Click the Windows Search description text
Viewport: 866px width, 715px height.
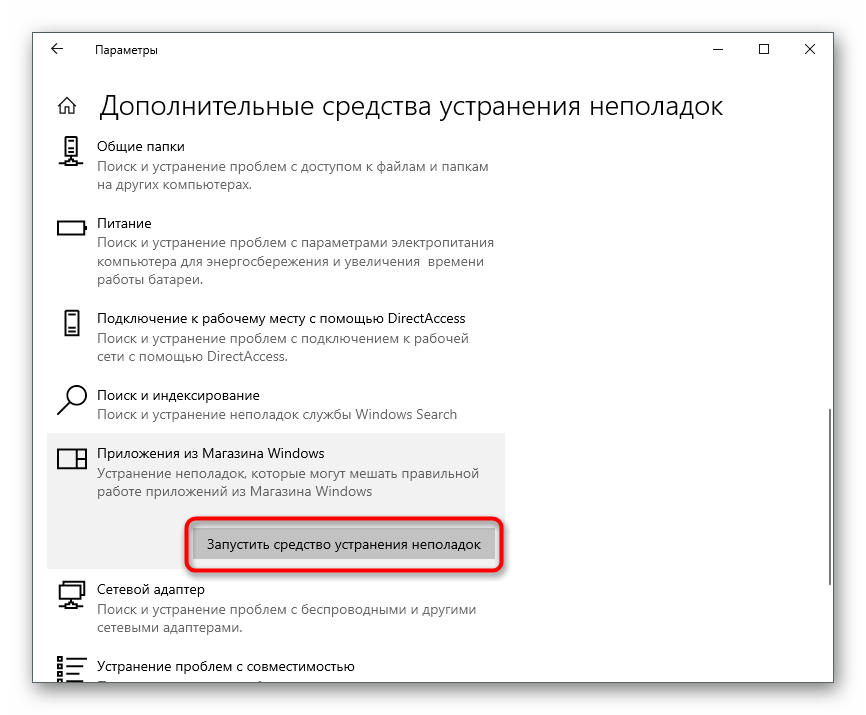click(277, 415)
